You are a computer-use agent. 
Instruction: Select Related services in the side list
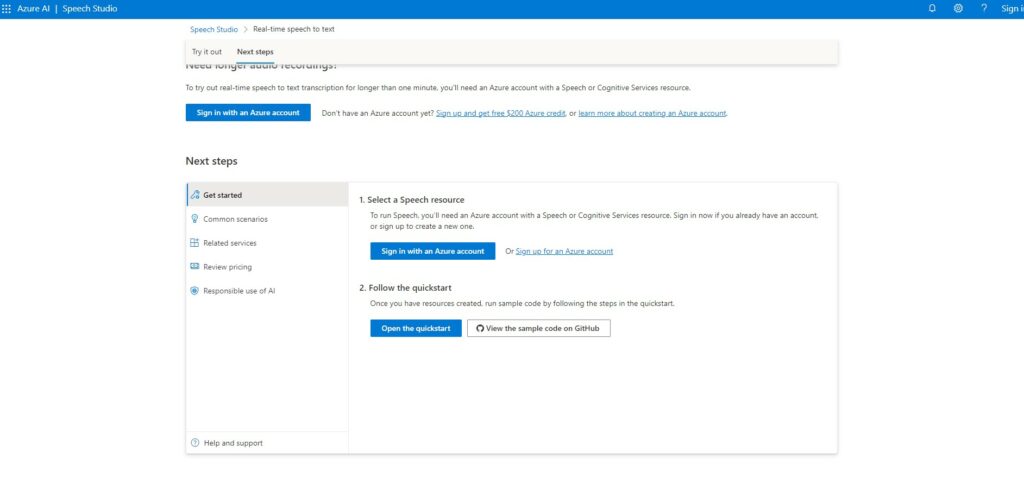(x=267, y=242)
